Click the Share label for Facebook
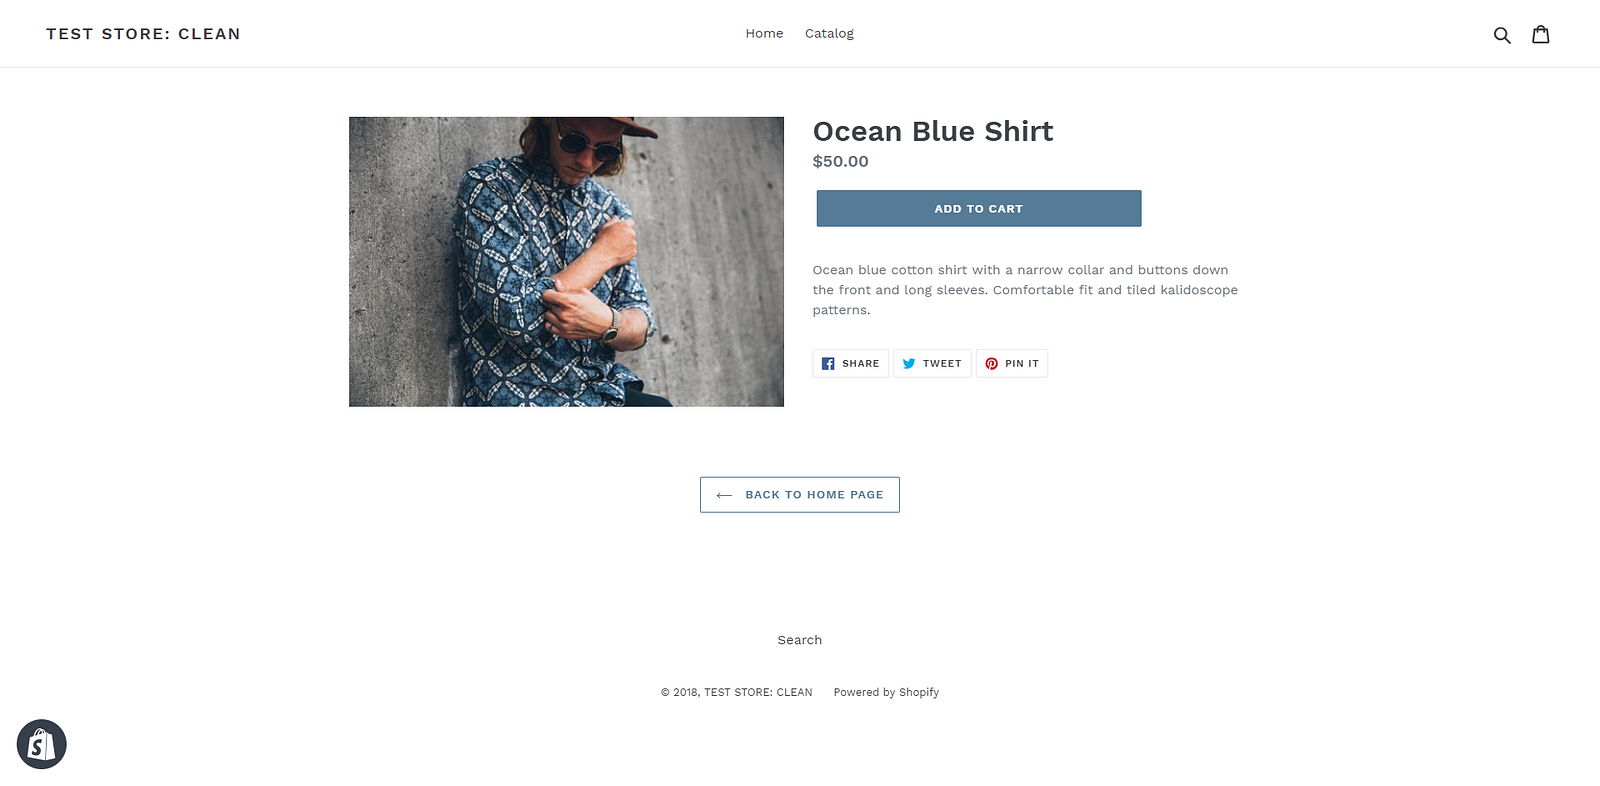Screen dimensions: 1600x786 pos(861,364)
